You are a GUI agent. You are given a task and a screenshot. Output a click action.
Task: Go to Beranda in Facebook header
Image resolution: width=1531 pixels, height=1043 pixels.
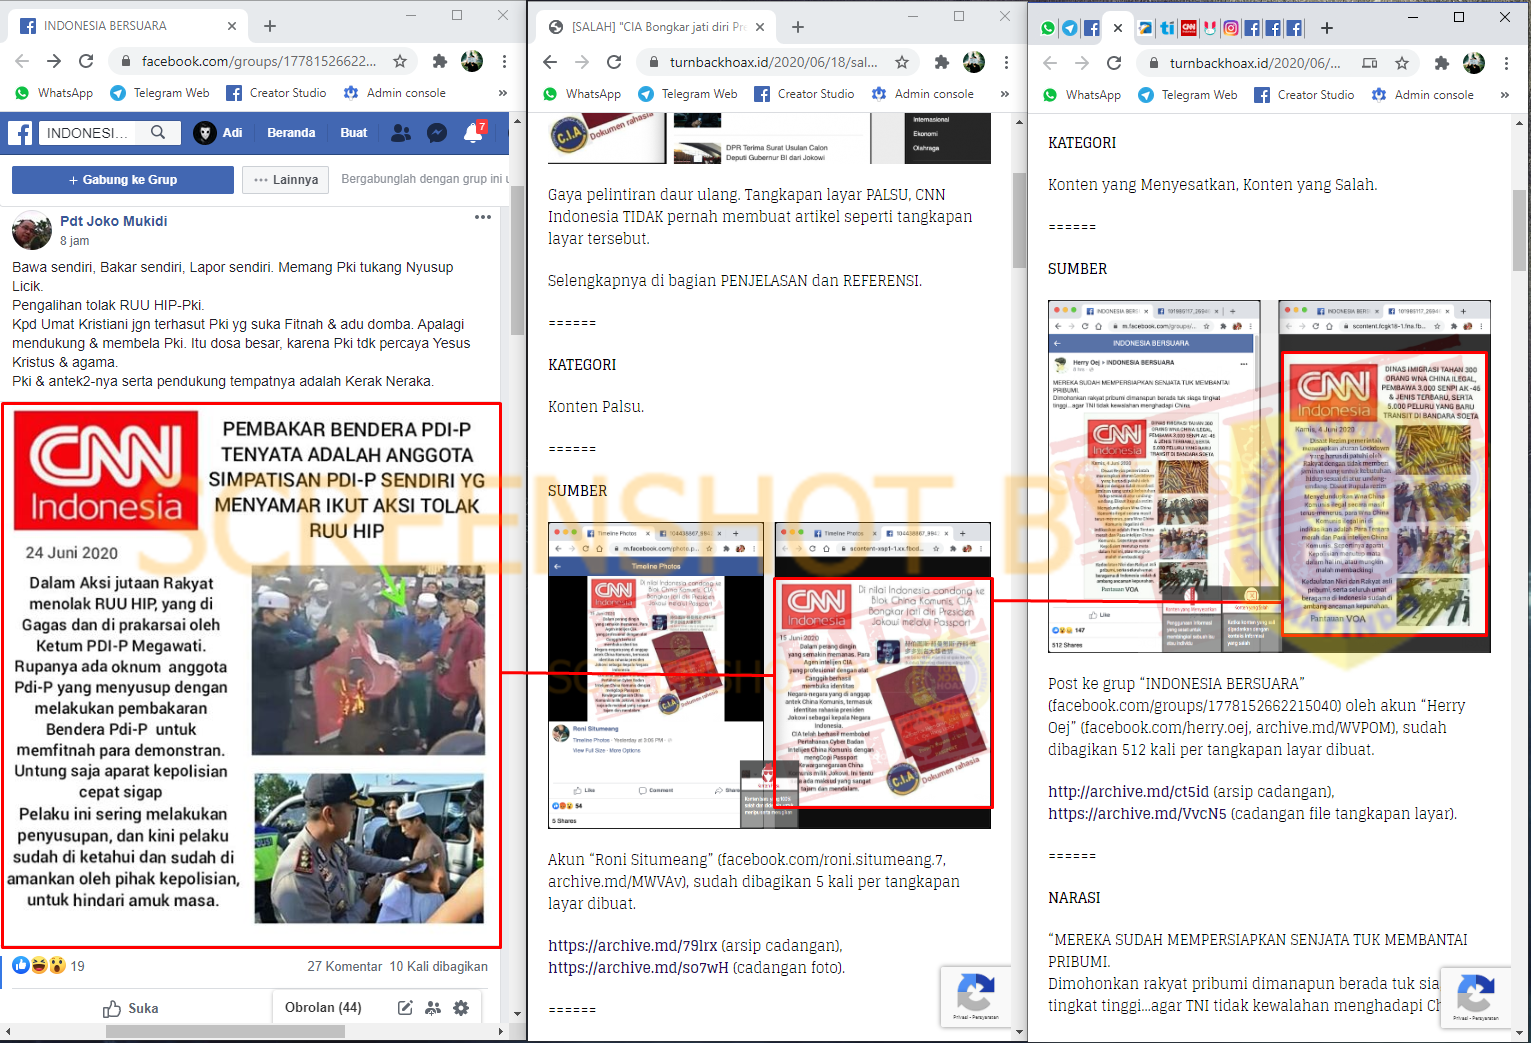(291, 132)
